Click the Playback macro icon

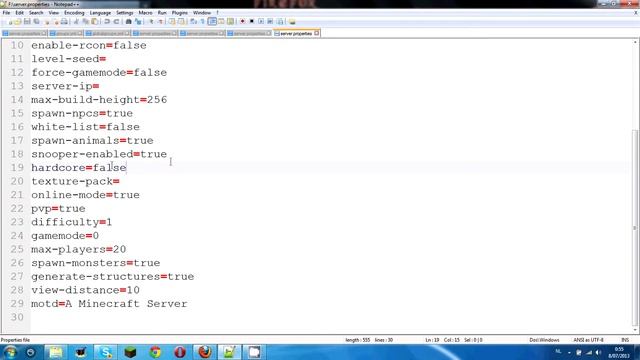coord(261,21)
